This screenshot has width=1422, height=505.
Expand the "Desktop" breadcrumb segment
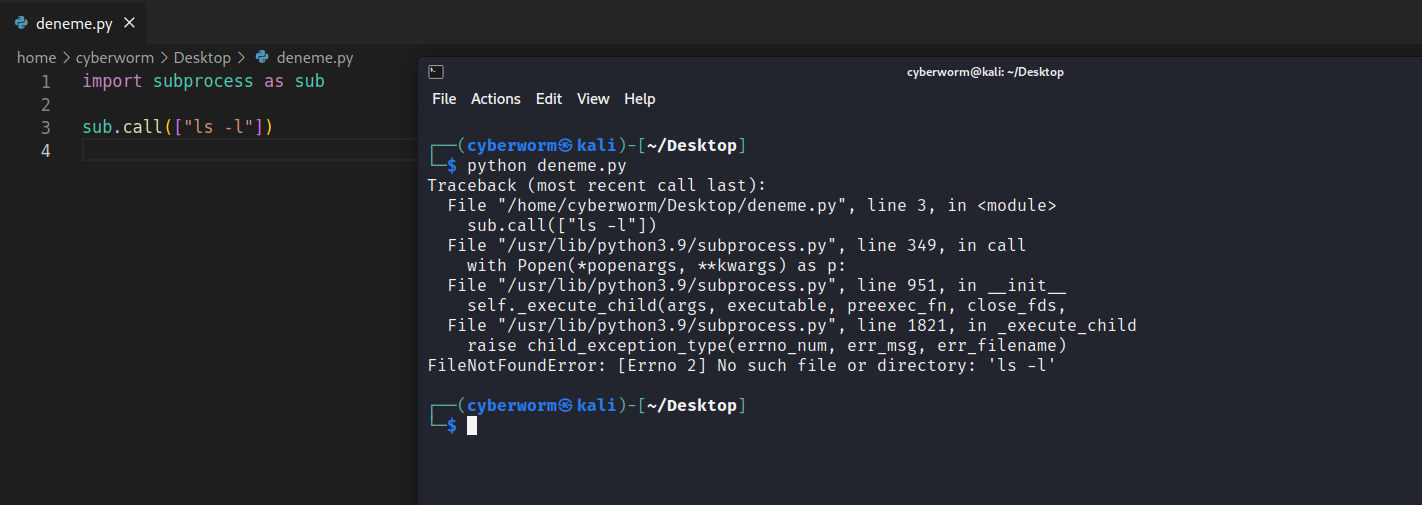click(x=202, y=58)
